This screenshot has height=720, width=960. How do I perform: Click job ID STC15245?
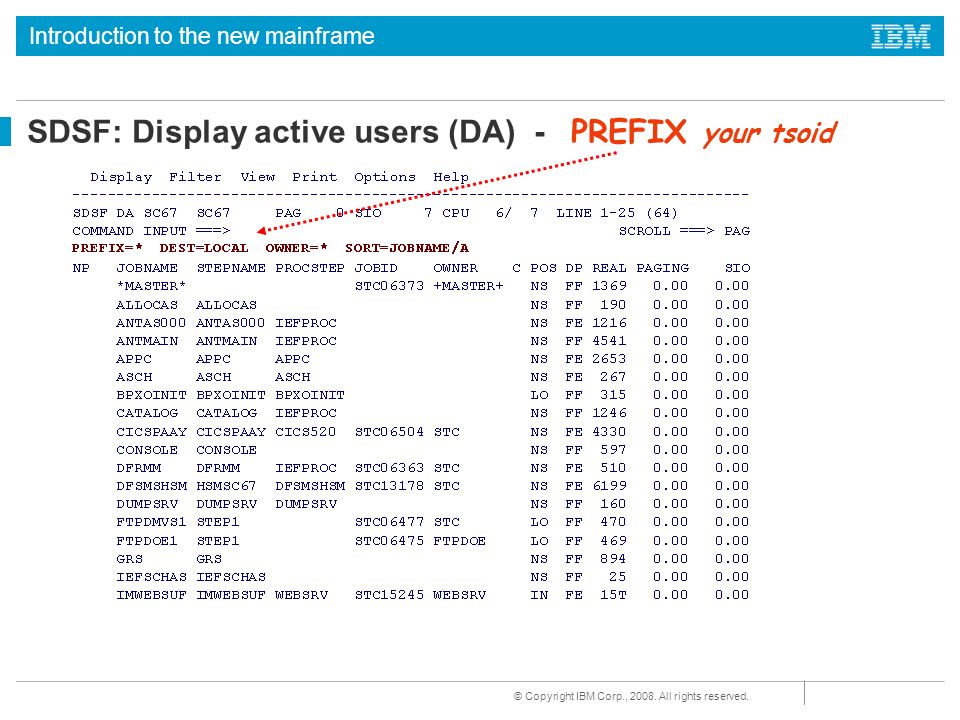389,595
